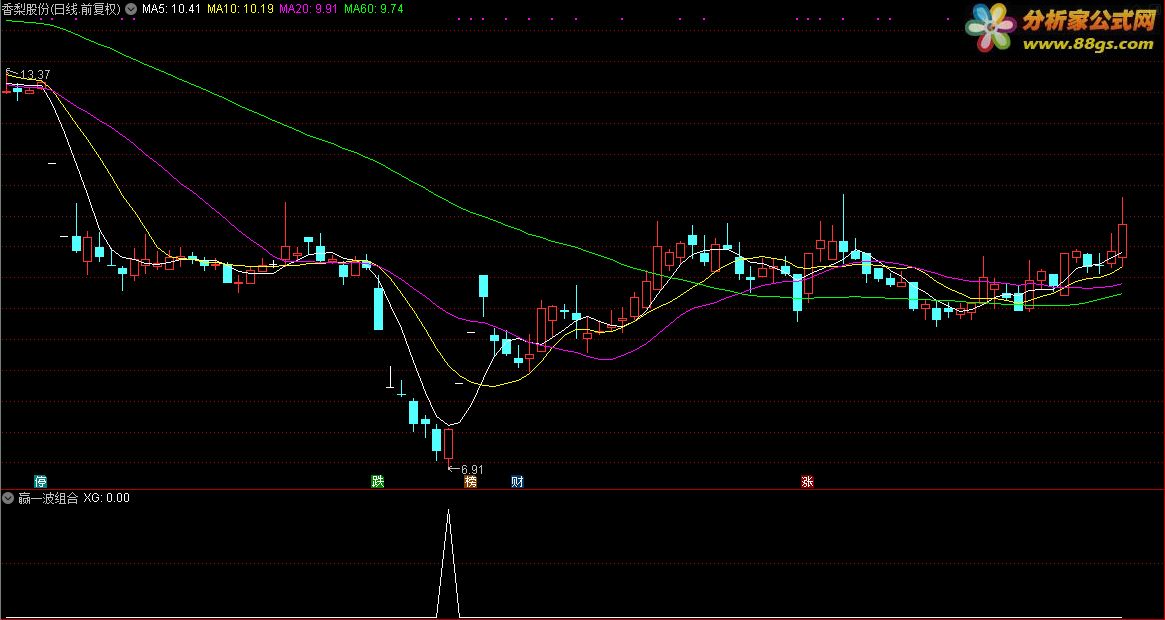Click the orange 榜 event marker

[x=470, y=482]
